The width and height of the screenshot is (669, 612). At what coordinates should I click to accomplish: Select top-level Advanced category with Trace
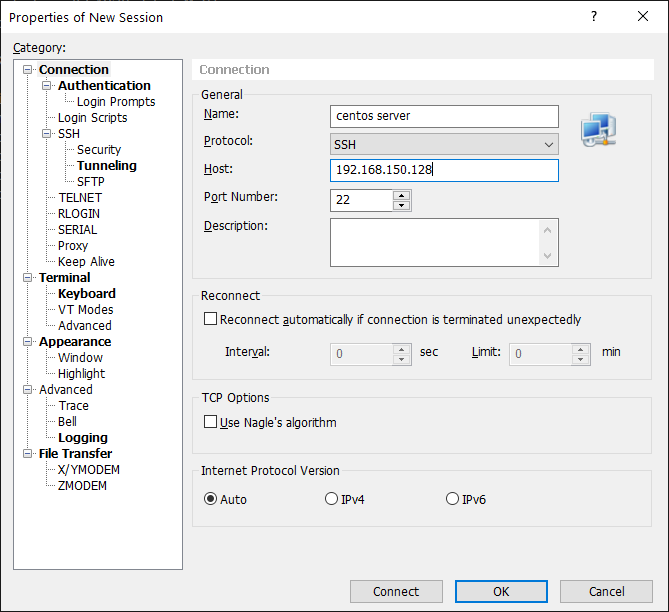coord(66,390)
